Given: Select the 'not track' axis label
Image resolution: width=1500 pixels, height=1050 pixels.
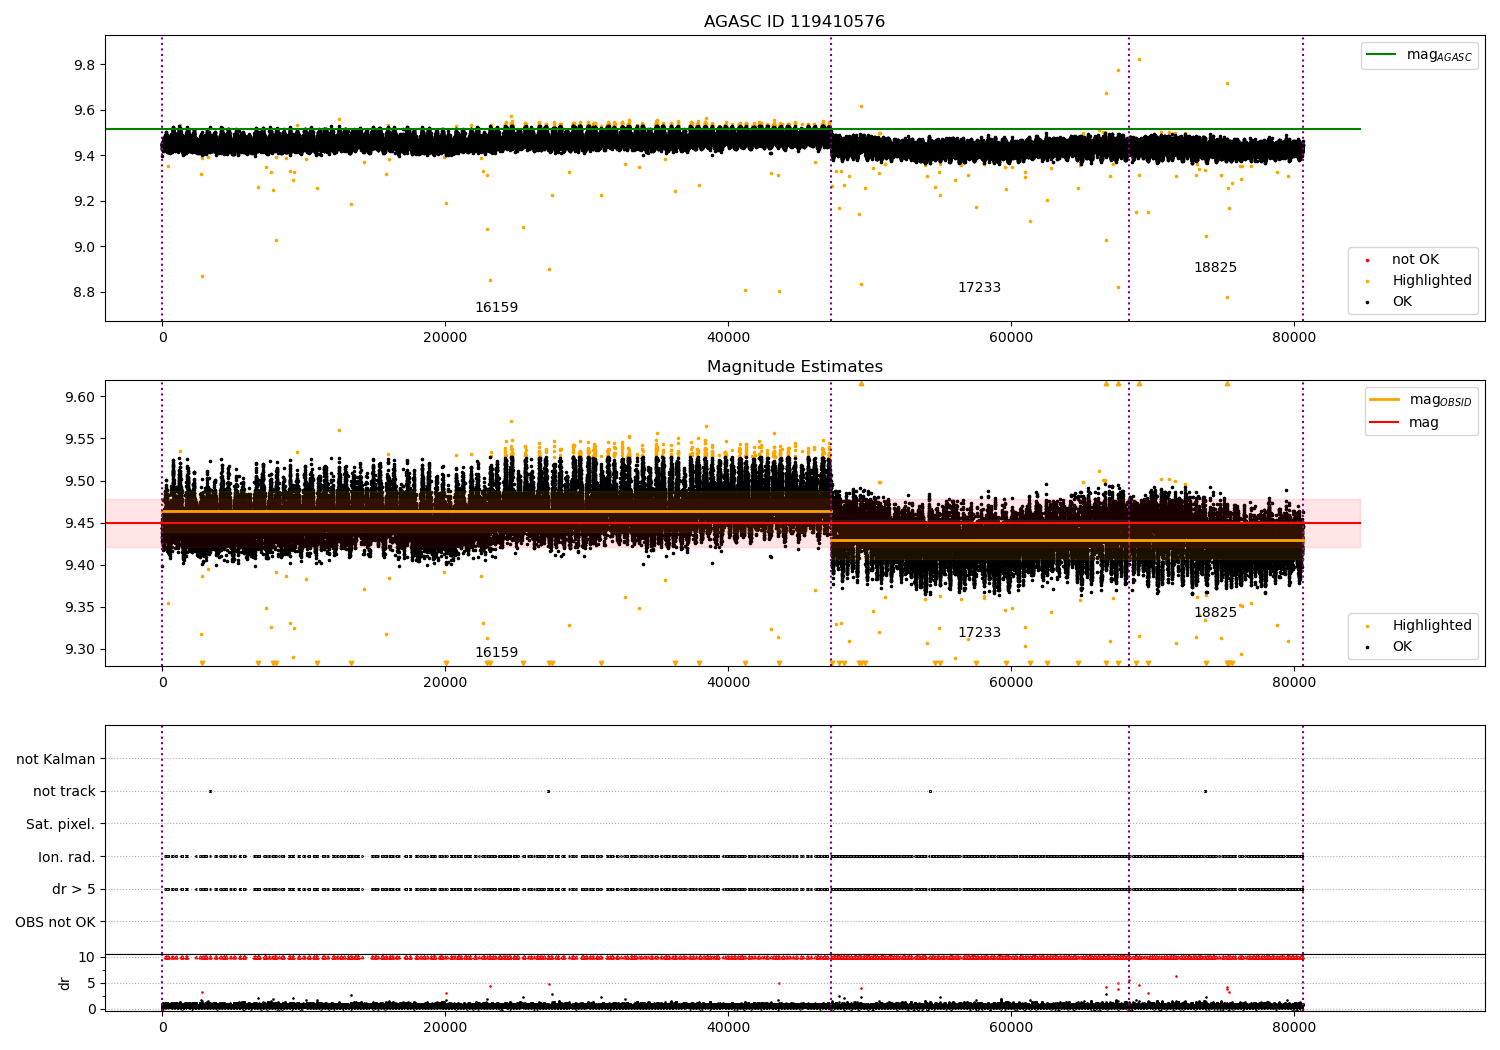Looking at the screenshot, I should (x=64, y=791).
